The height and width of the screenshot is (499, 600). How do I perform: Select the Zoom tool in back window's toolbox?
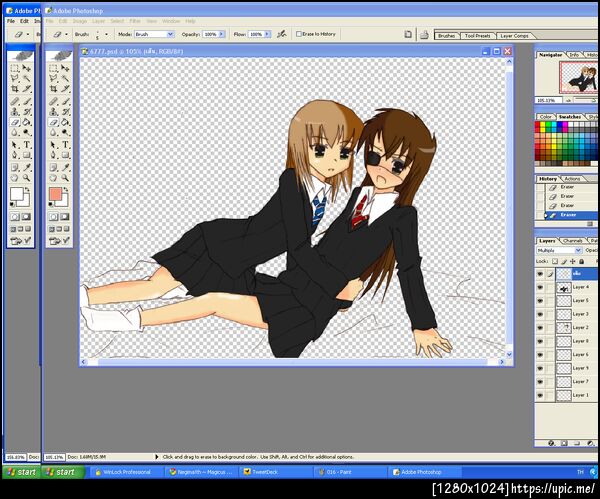(27, 178)
